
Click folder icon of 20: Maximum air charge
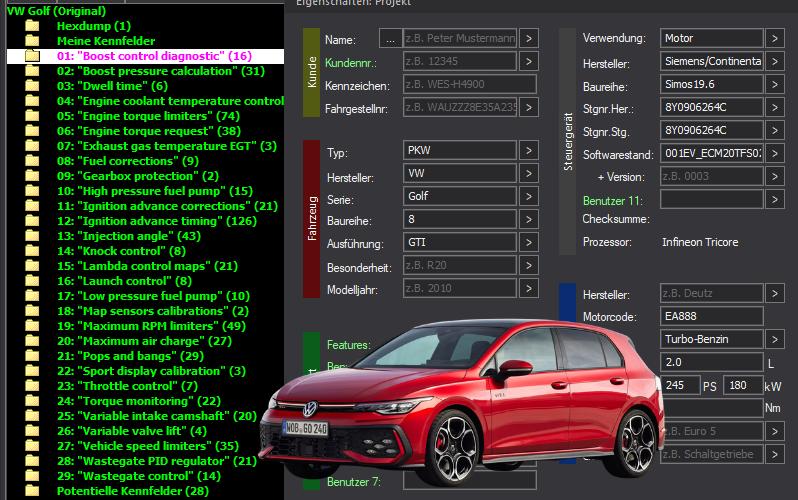pos(32,341)
